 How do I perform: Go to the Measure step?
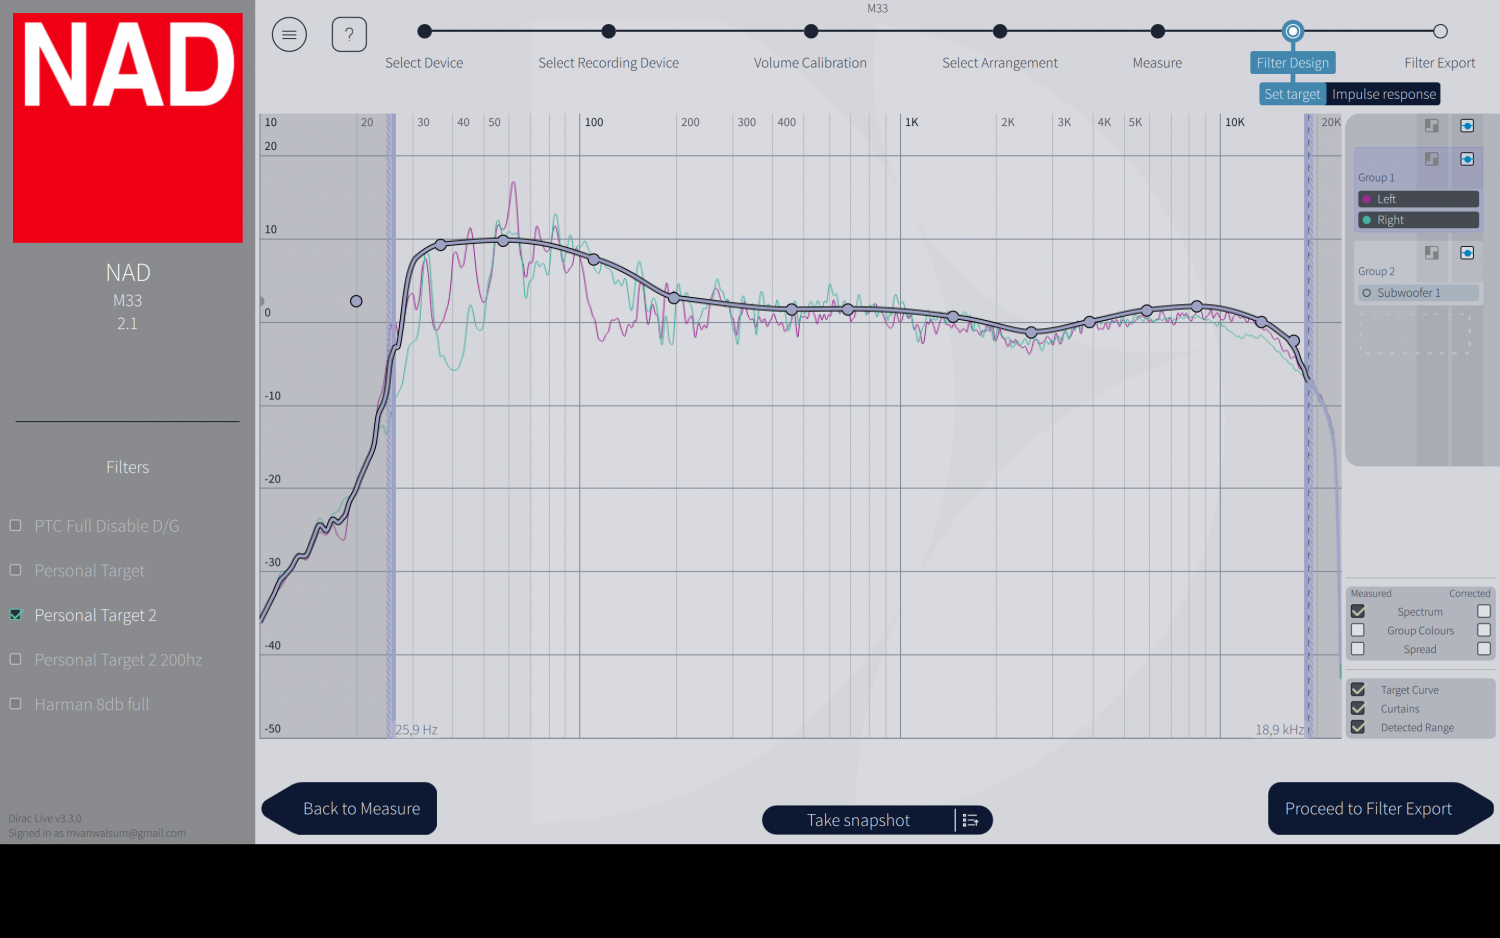pyautogui.click(x=1158, y=31)
